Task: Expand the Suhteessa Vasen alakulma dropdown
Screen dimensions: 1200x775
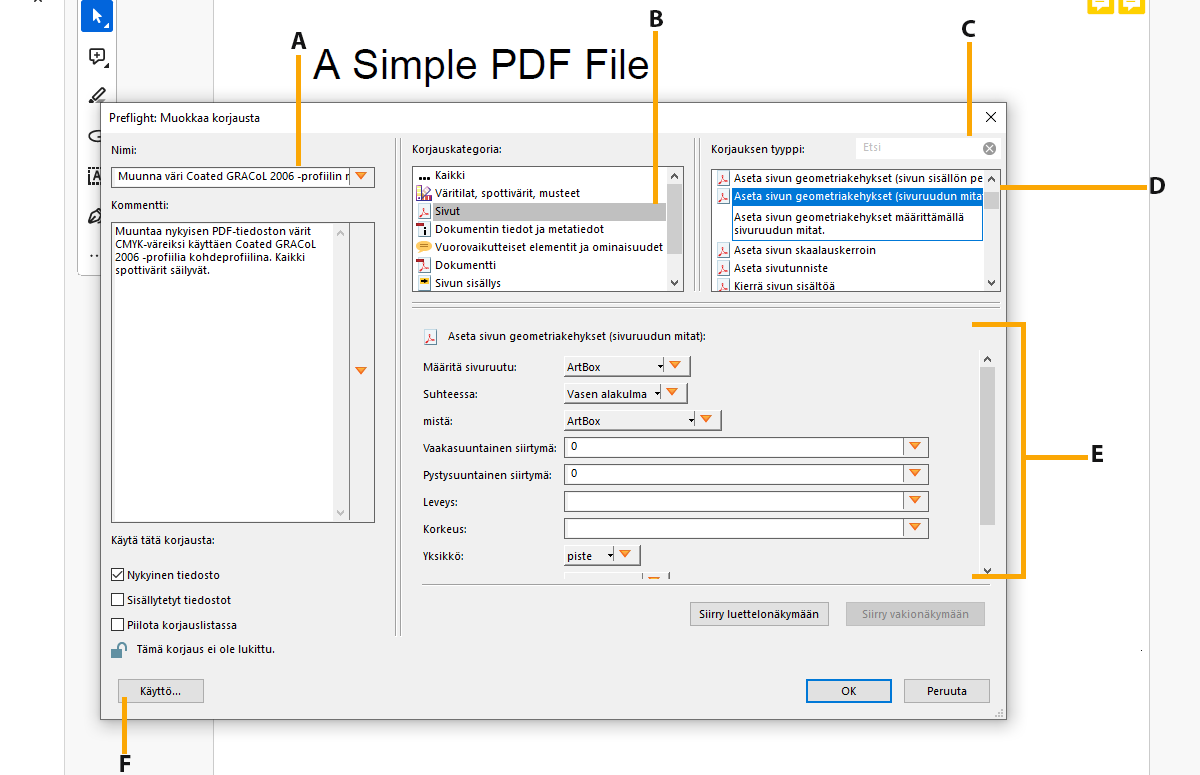Action: pyautogui.click(x=614, y=394)
